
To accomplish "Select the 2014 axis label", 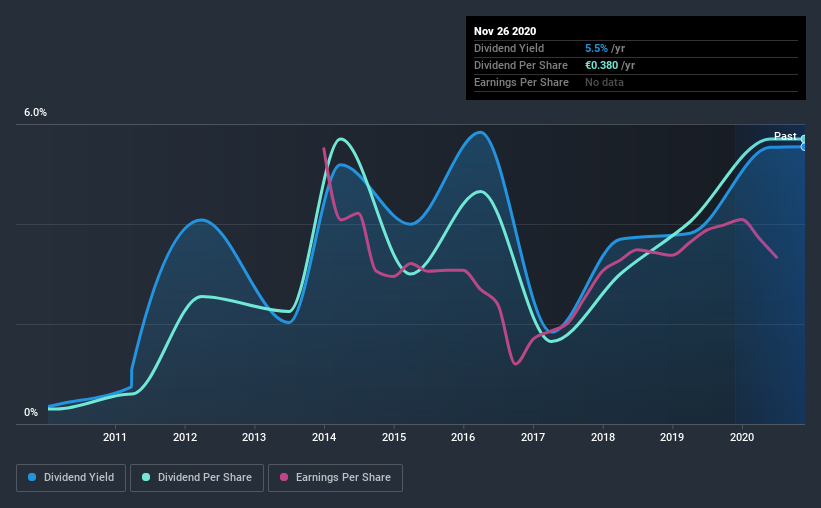I will (x=324, y=437).
